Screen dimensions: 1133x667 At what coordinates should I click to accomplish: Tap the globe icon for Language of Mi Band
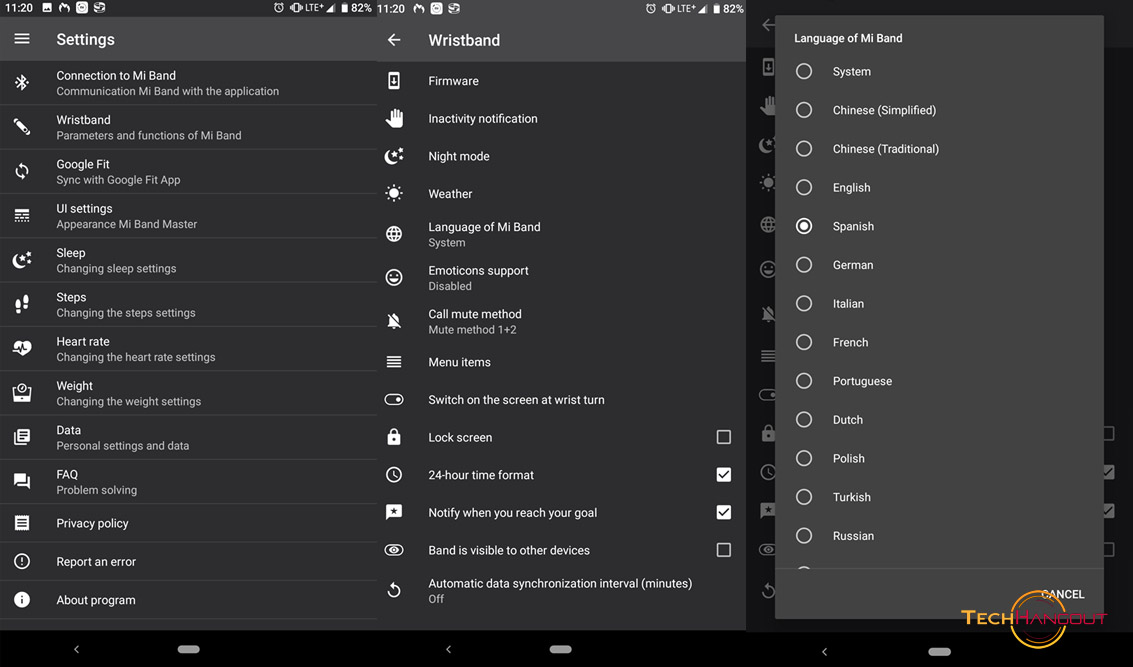point(394,233)
